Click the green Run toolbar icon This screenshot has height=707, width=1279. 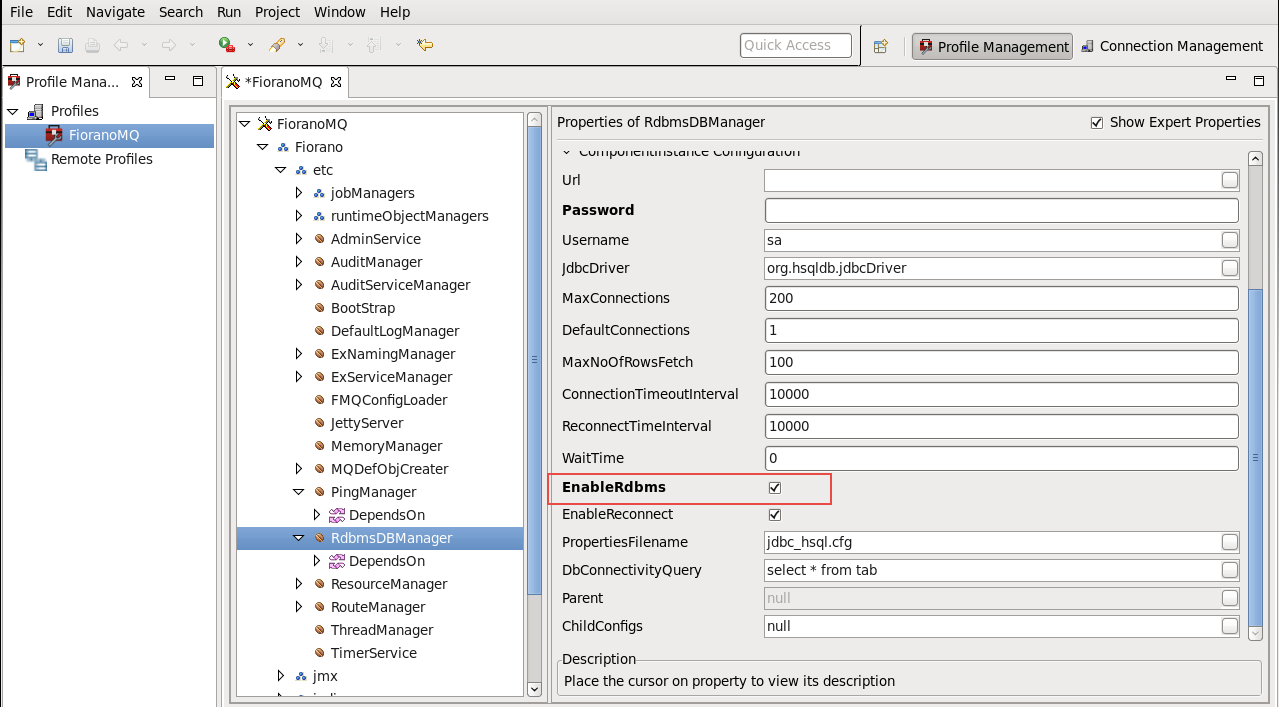[226, 45]
